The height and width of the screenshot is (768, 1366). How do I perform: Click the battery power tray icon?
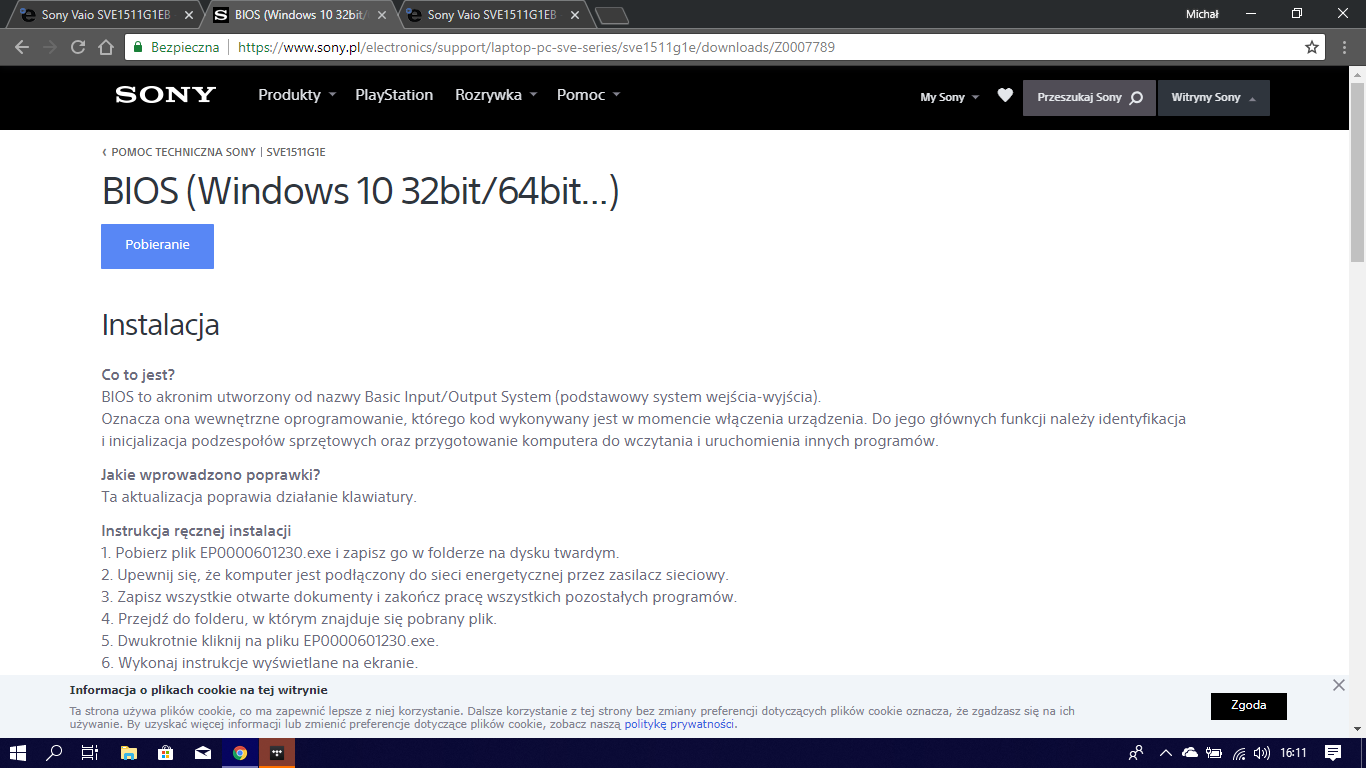(1214, 753)
